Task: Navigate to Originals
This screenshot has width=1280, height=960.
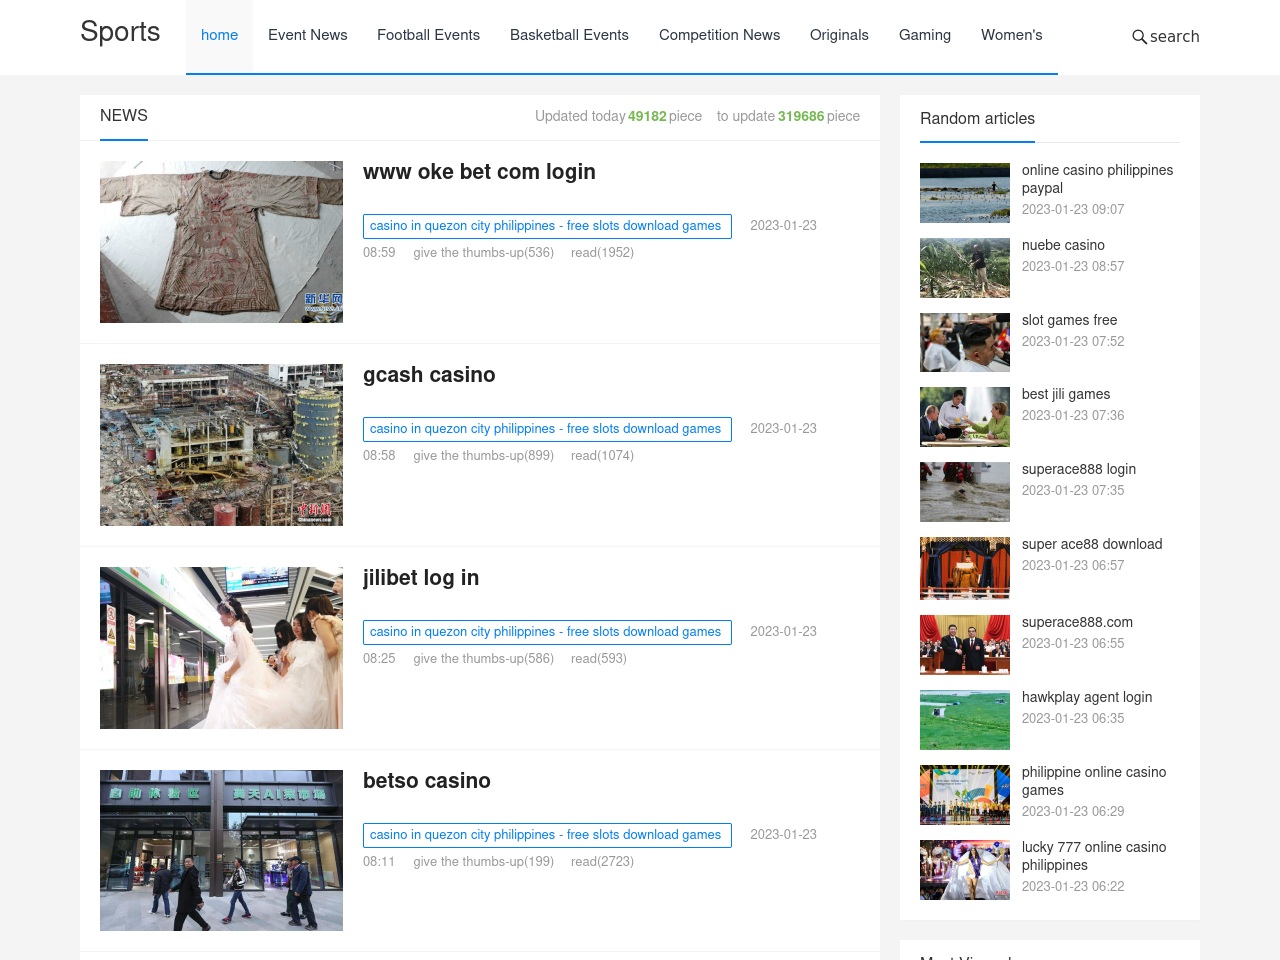Action: click(839, 35)
